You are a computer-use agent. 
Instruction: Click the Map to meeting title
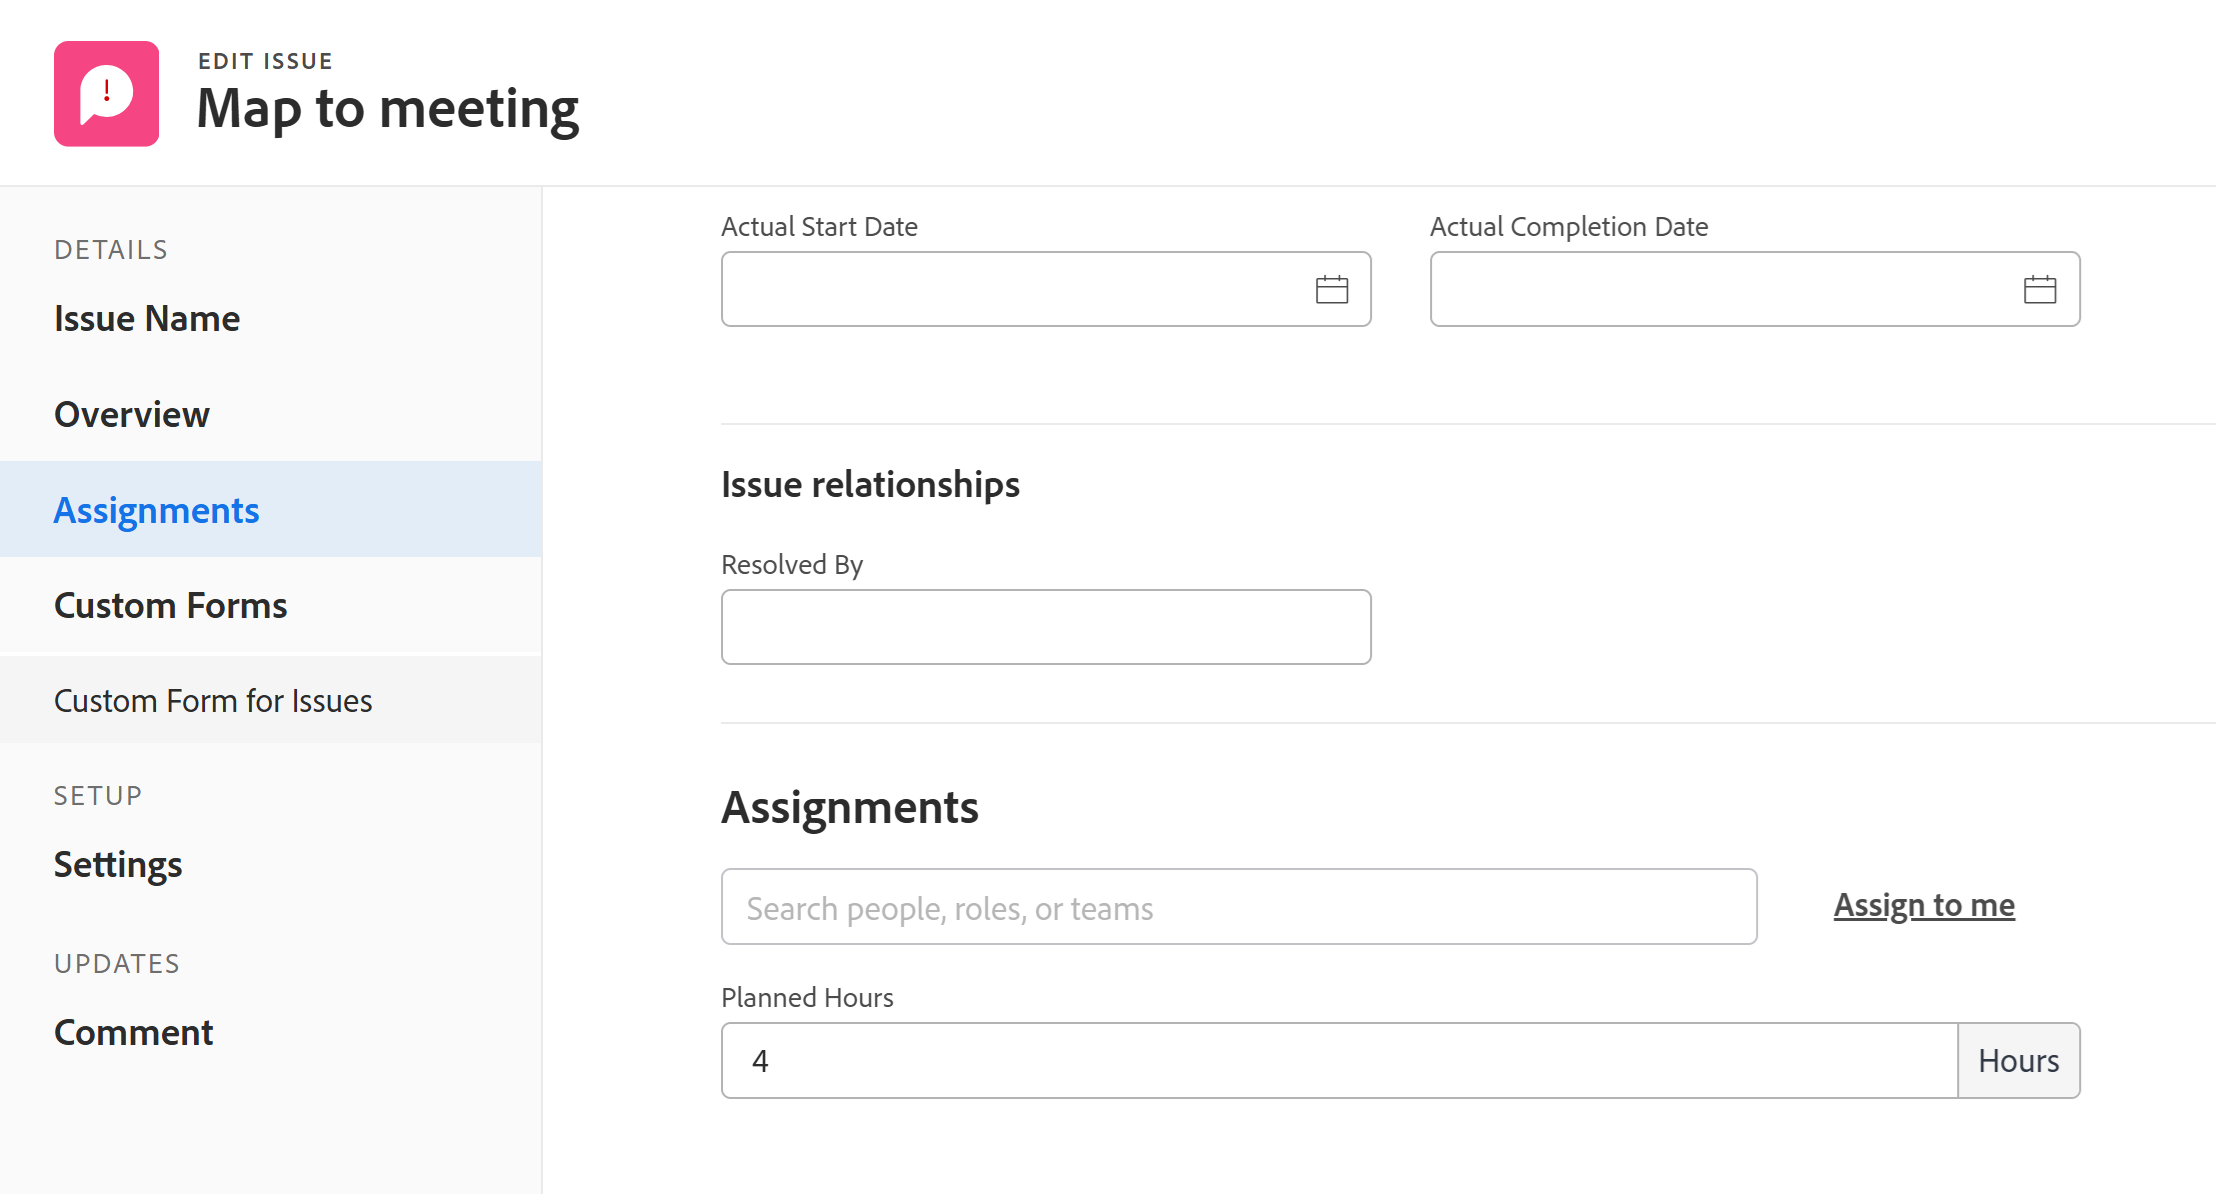click(x=388, y=108)
